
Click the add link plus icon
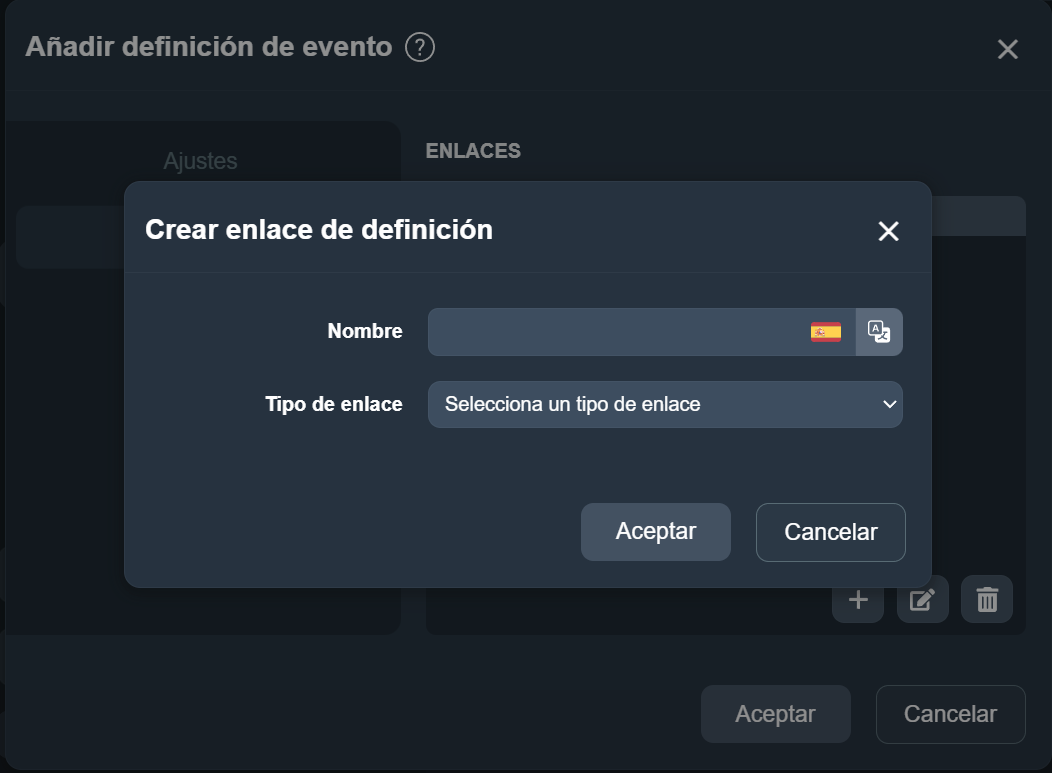(858, 599)
